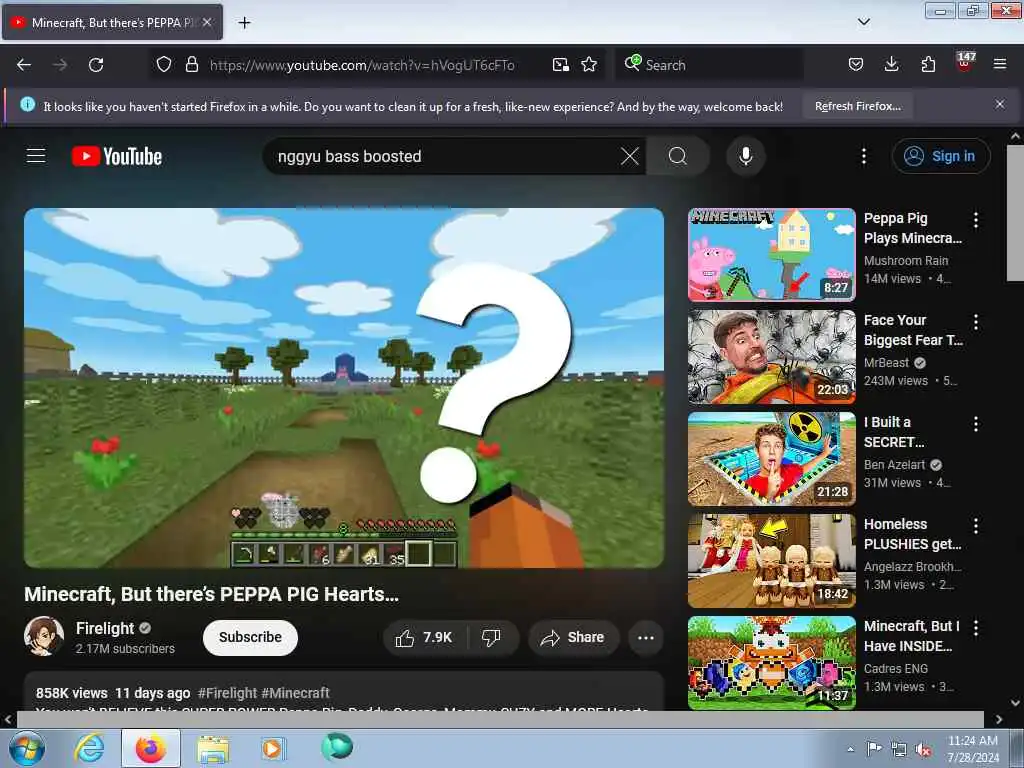The height and width of the screenshot is (768, 1024).
Task: Open the Firefox hamburger application menu
Action: coord(1000,65)
